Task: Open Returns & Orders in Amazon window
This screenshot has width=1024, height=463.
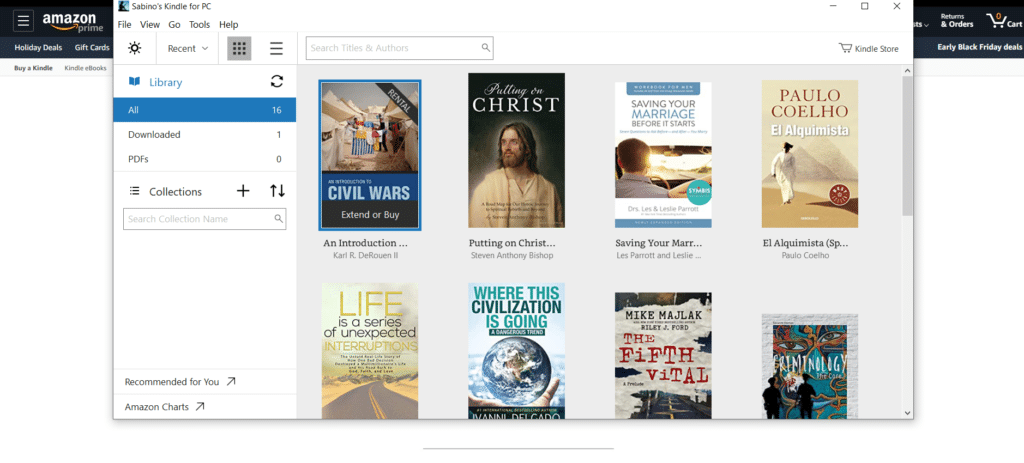Action: (957, 20)
